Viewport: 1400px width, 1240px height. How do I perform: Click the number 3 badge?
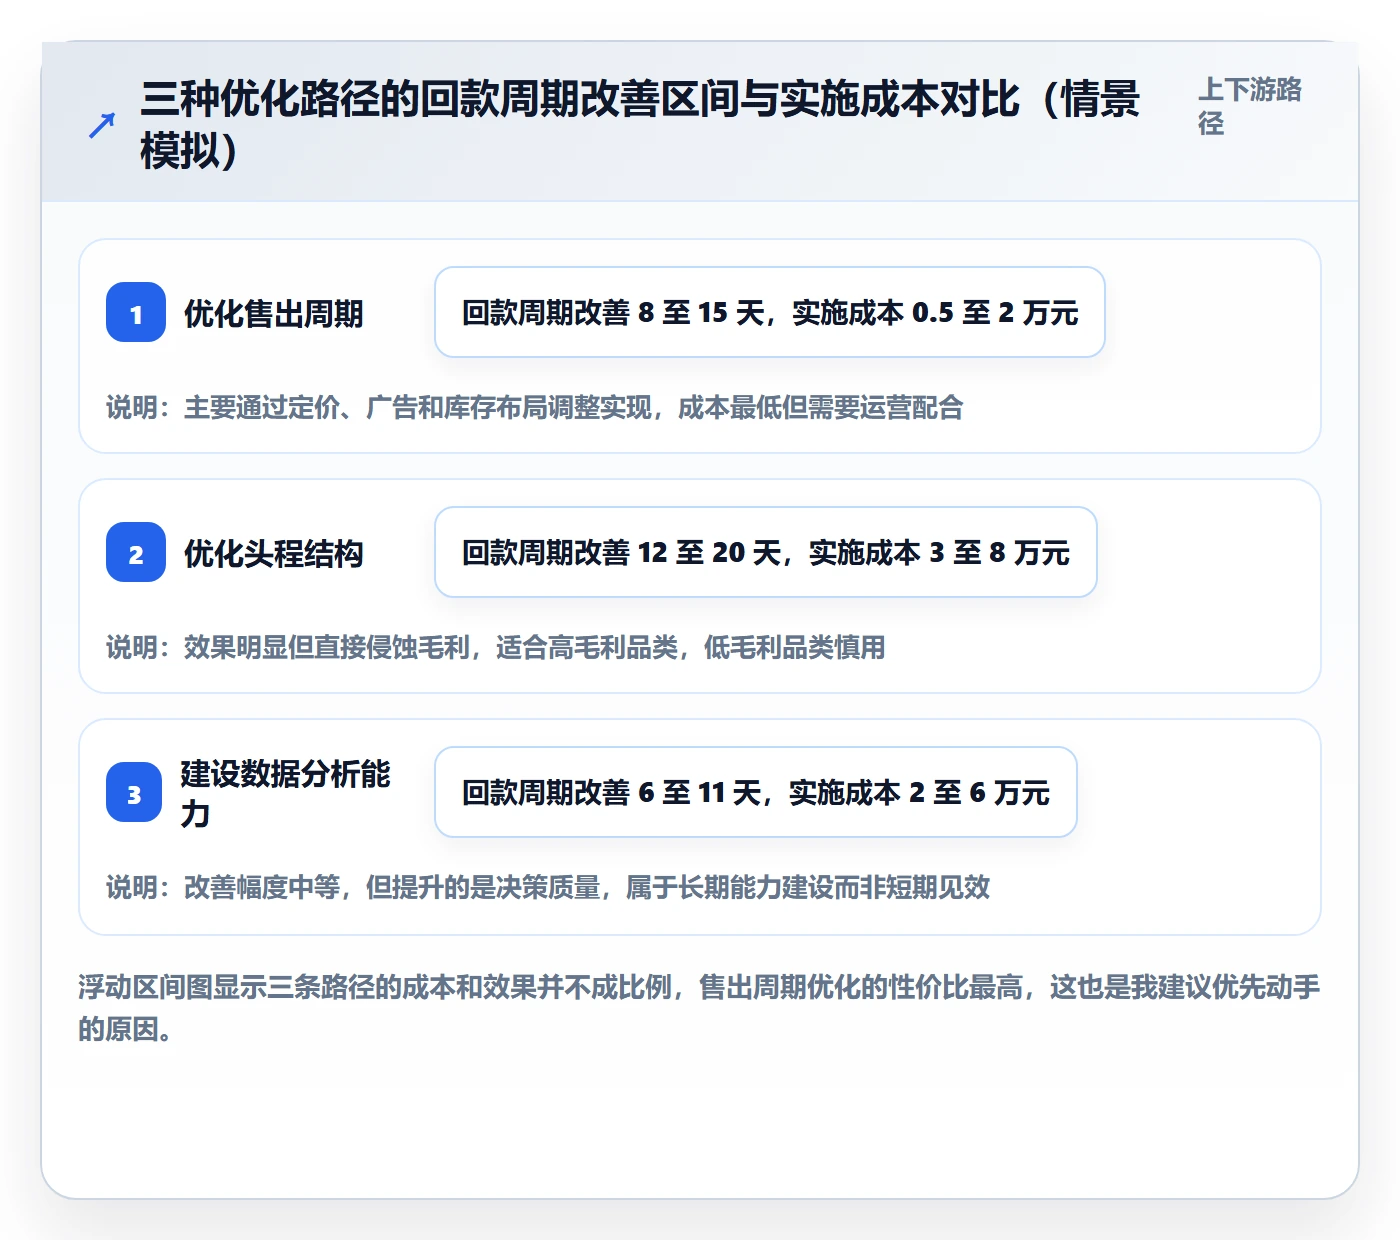tap(134, 792)
